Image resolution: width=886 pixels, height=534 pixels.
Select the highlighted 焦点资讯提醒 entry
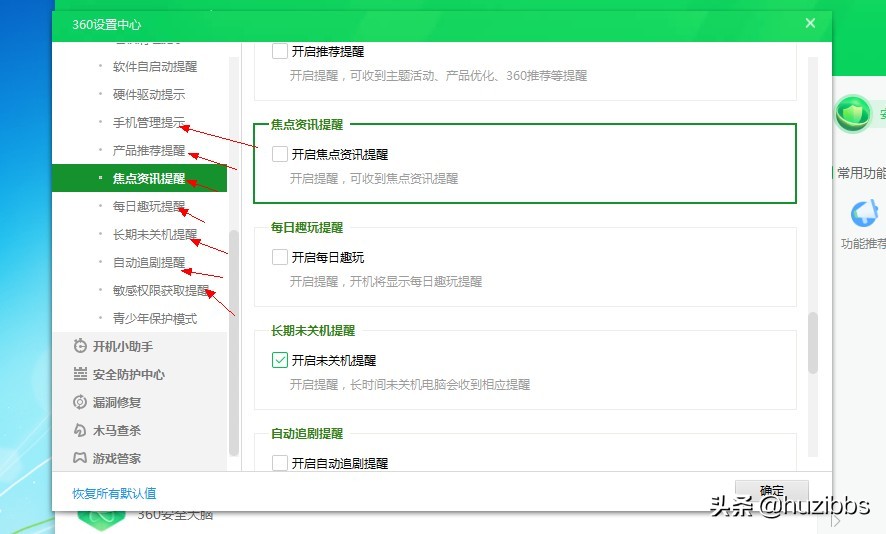(x=140, y=178)
